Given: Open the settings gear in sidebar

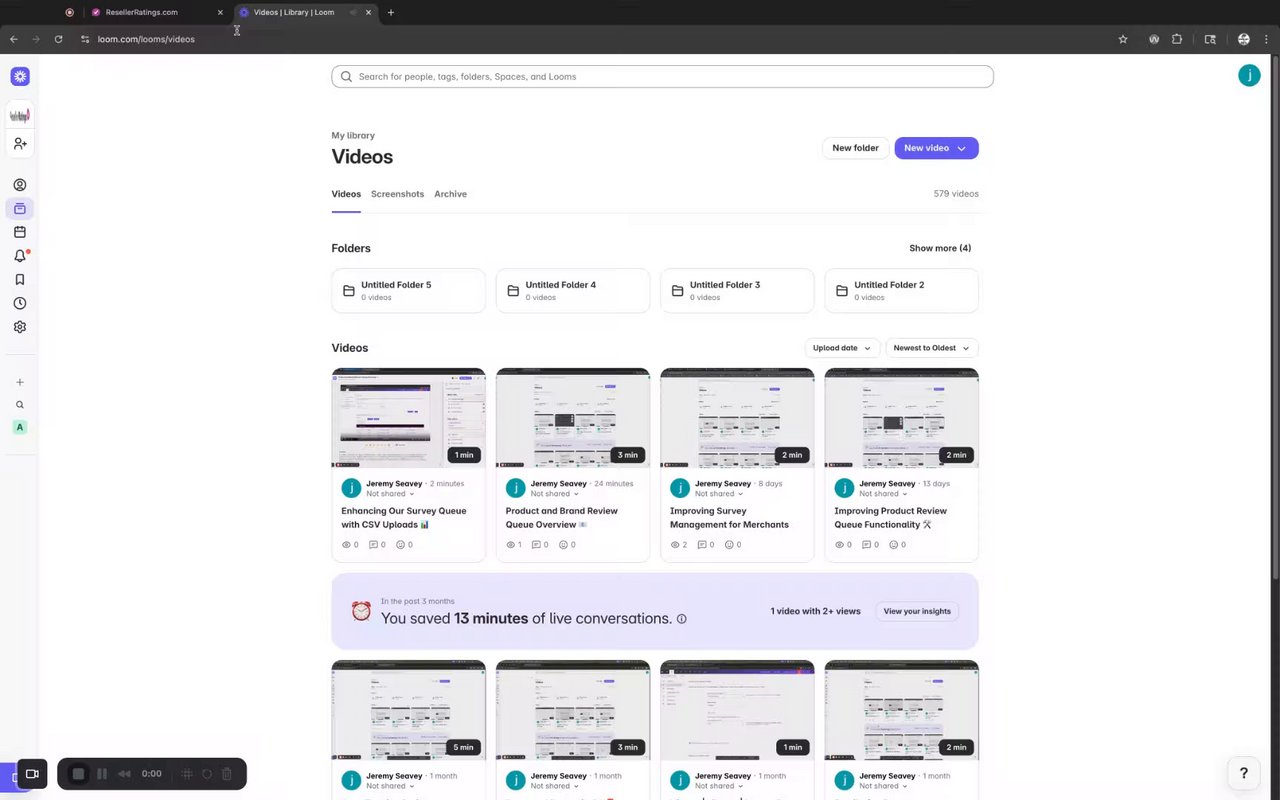Looking at the screenshot, I should pos(20,327).
